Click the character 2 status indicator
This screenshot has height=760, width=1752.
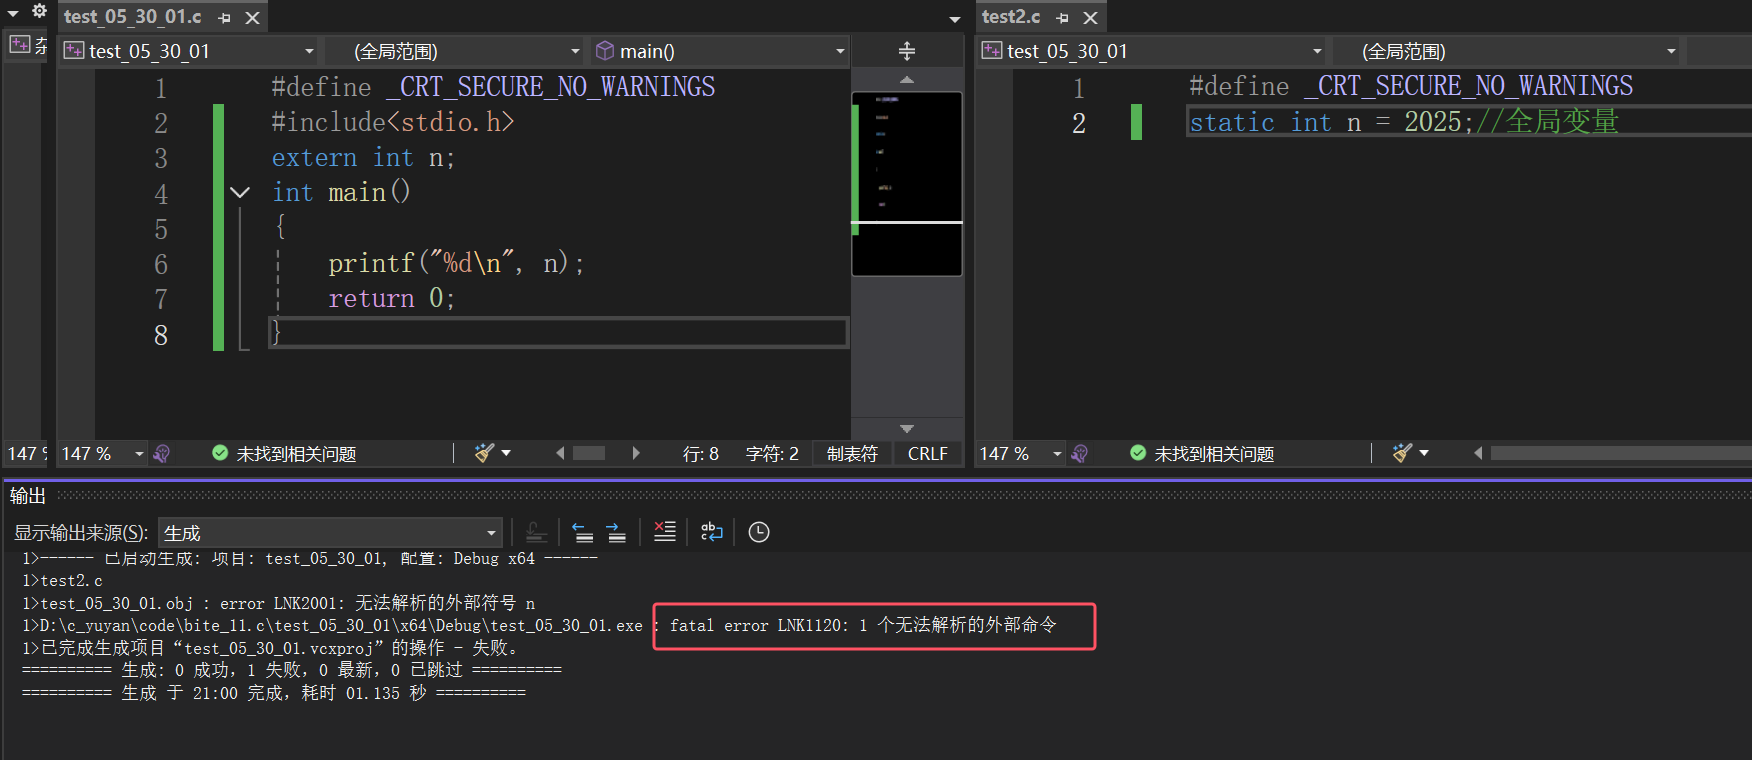coord(772,454)
